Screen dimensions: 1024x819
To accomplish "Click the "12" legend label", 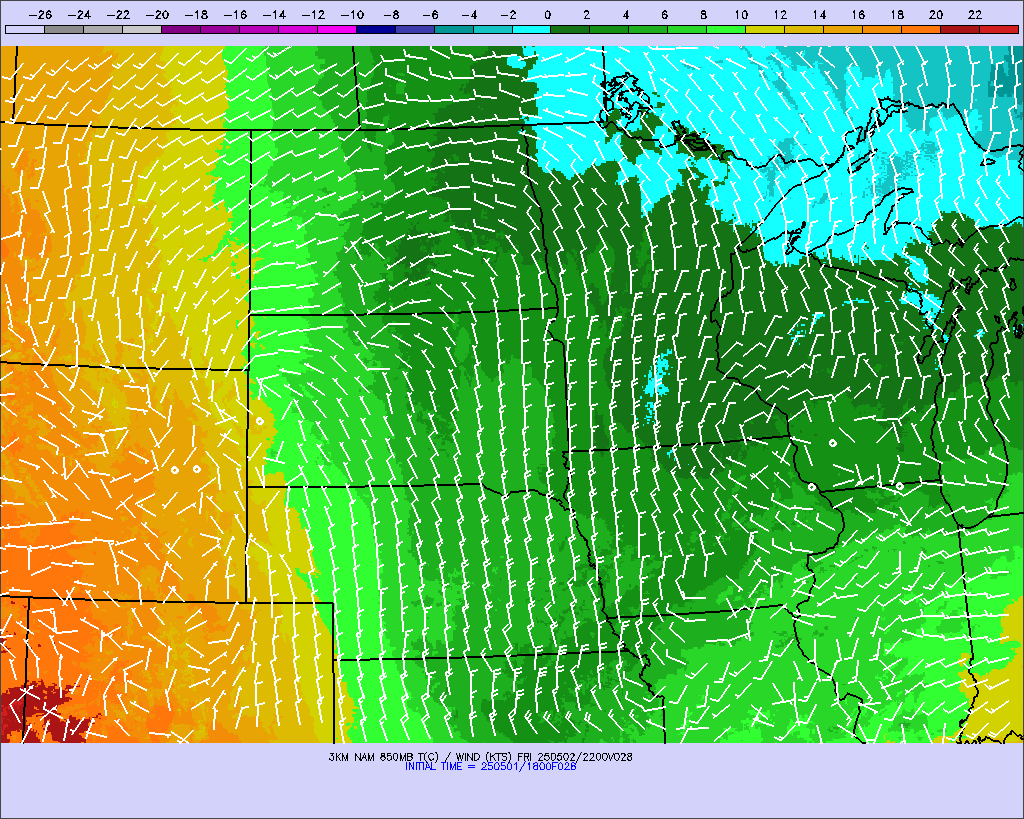I will pos(780,15).
